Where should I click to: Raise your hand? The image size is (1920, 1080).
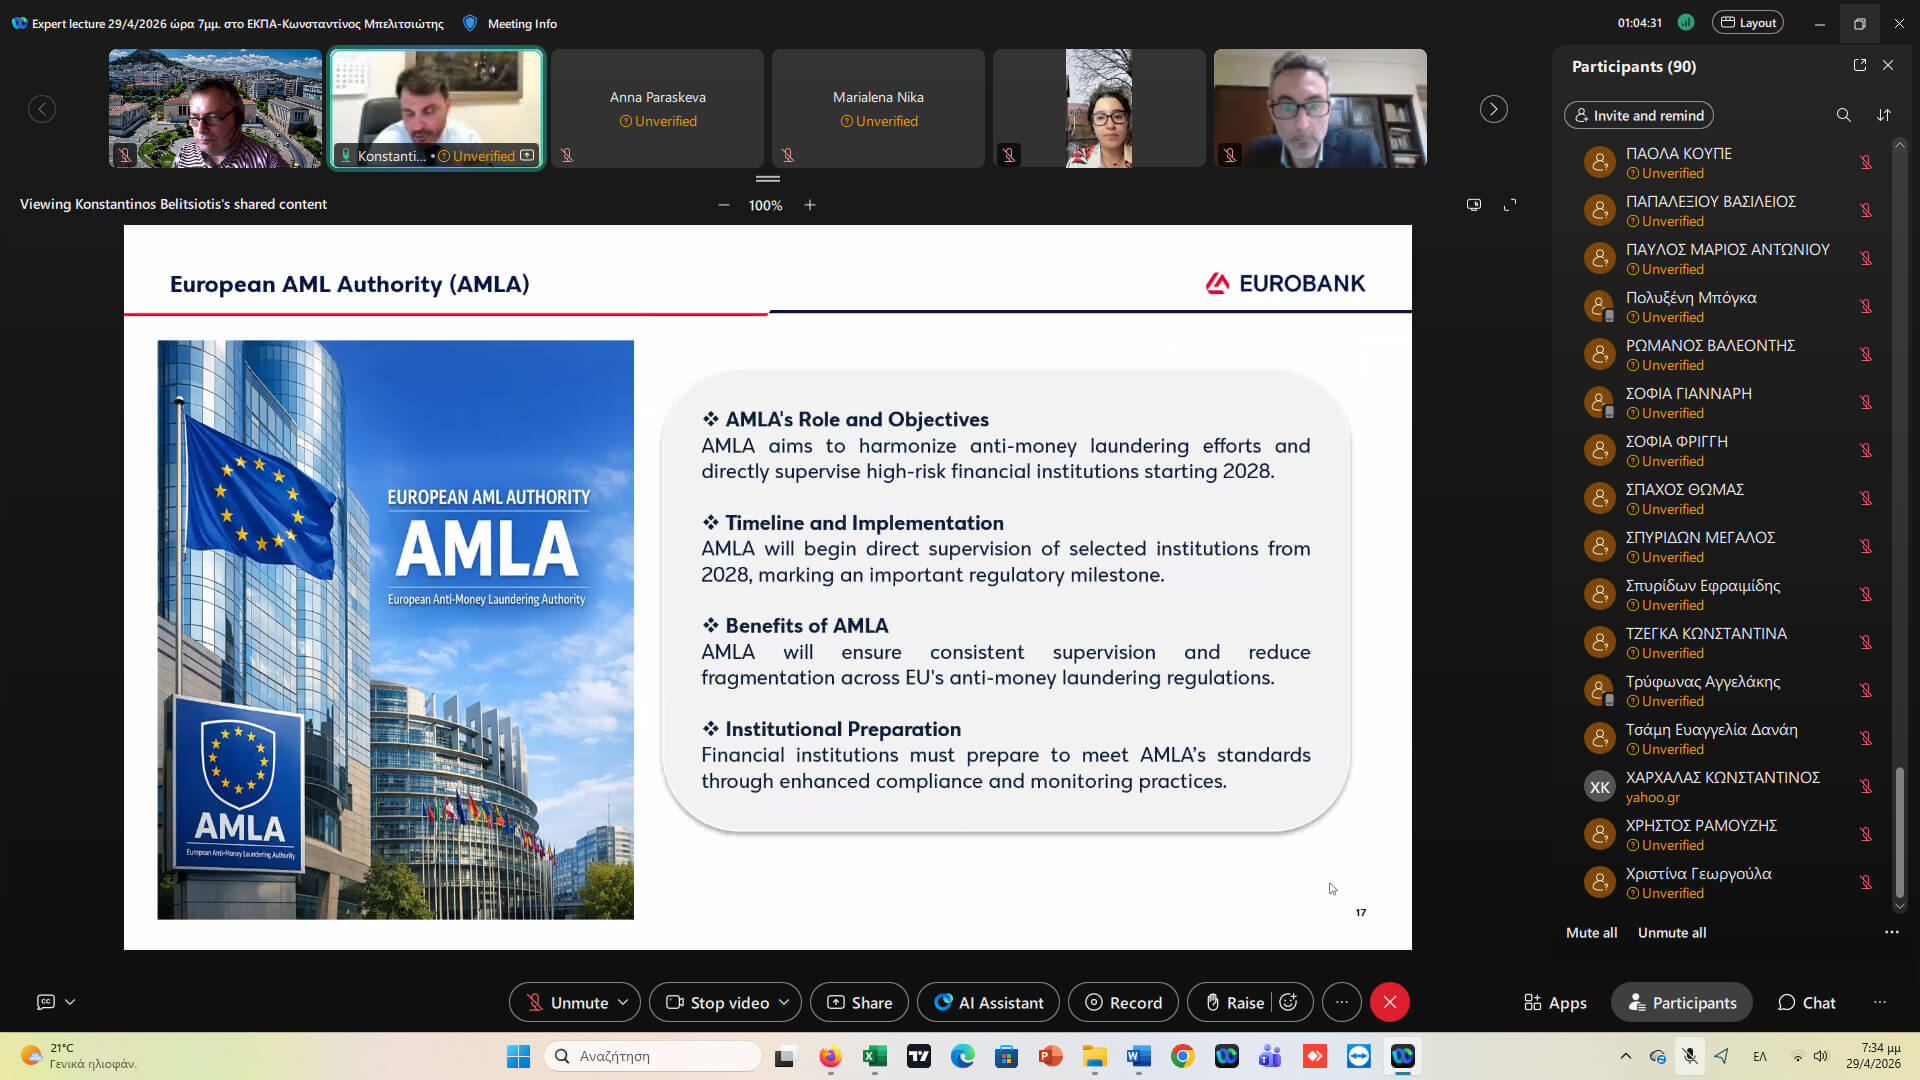pyautogui.click(x=1234, y=1002)
